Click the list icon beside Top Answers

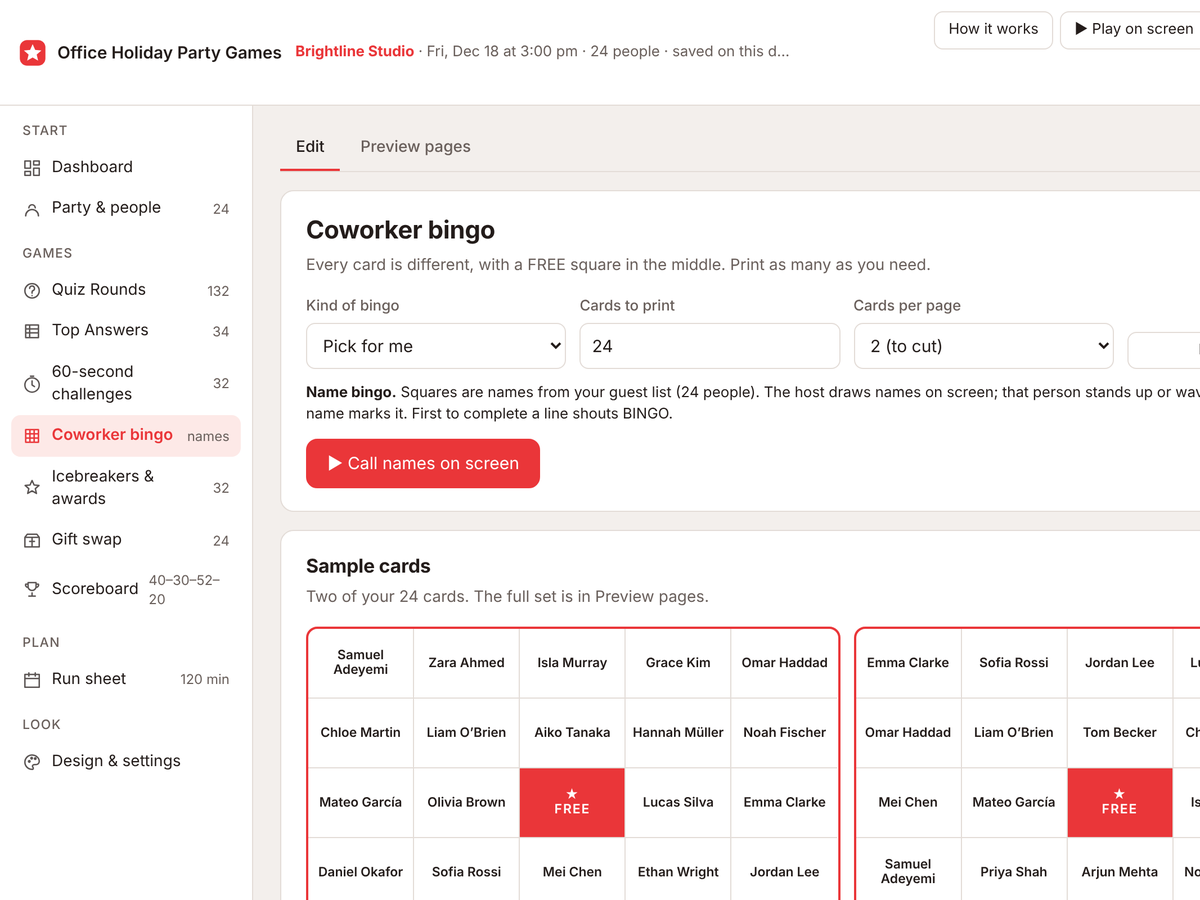(x=32, y=331)
